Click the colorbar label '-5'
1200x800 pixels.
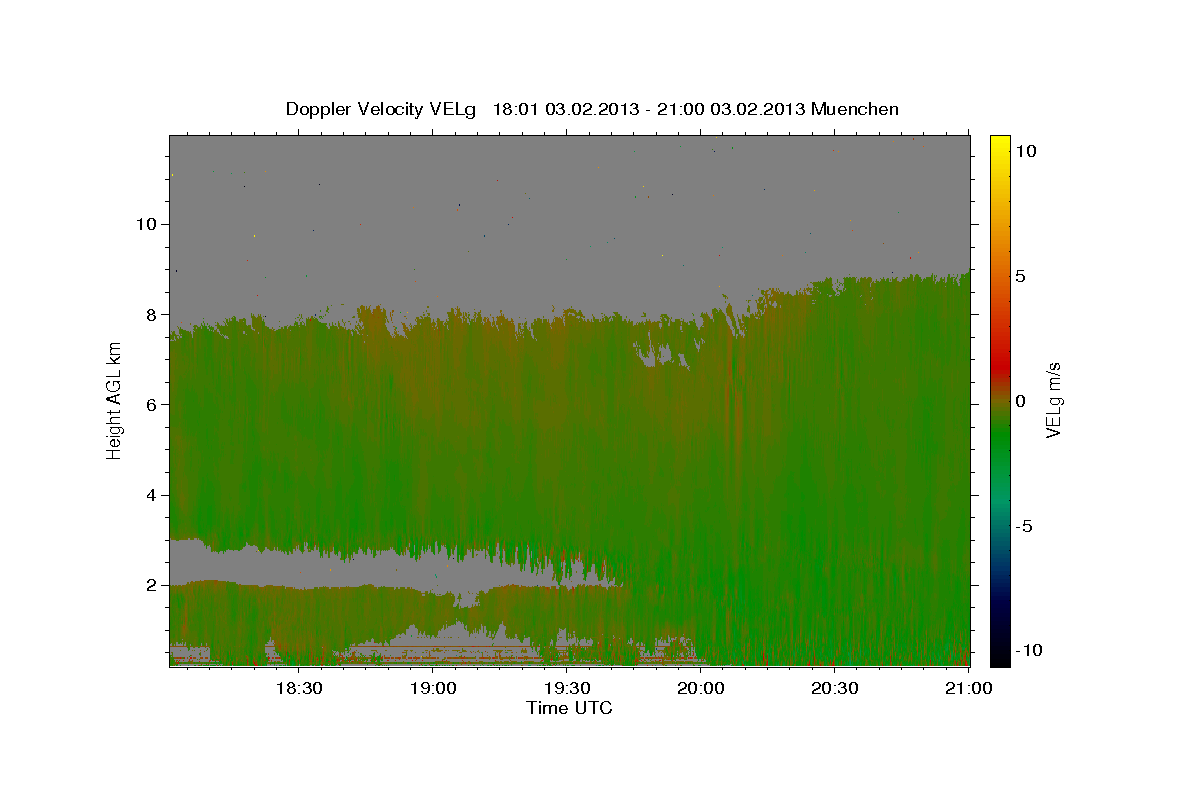tap(1024, 527)
